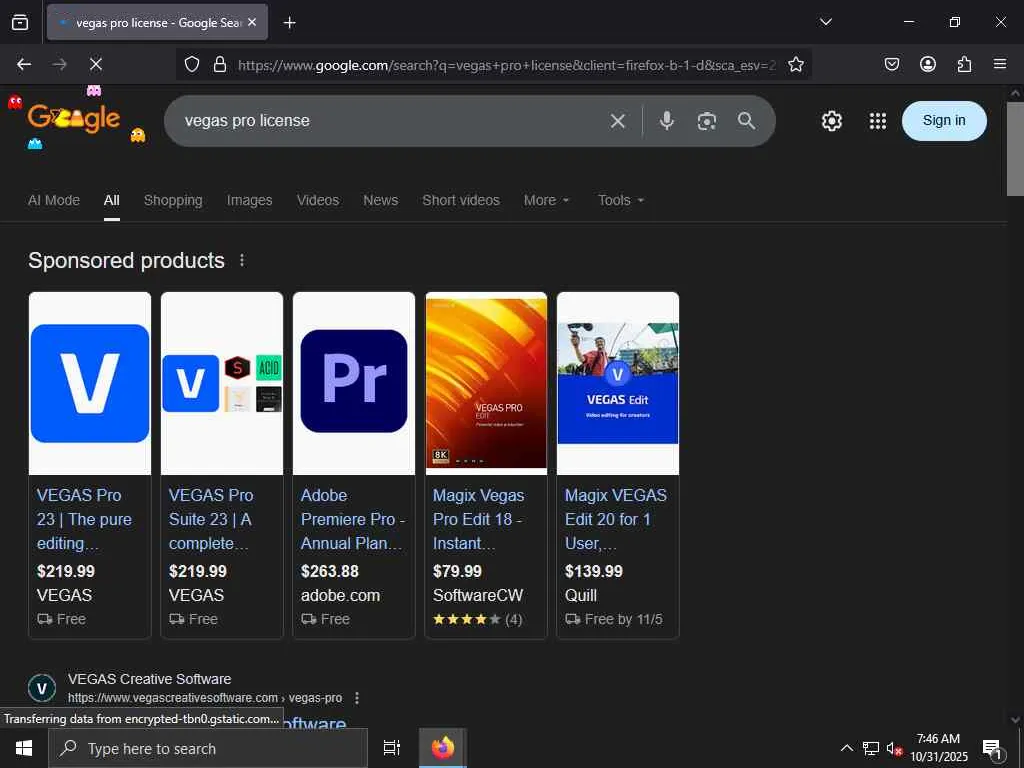List all open tabs with the chevron

[826, 22]
